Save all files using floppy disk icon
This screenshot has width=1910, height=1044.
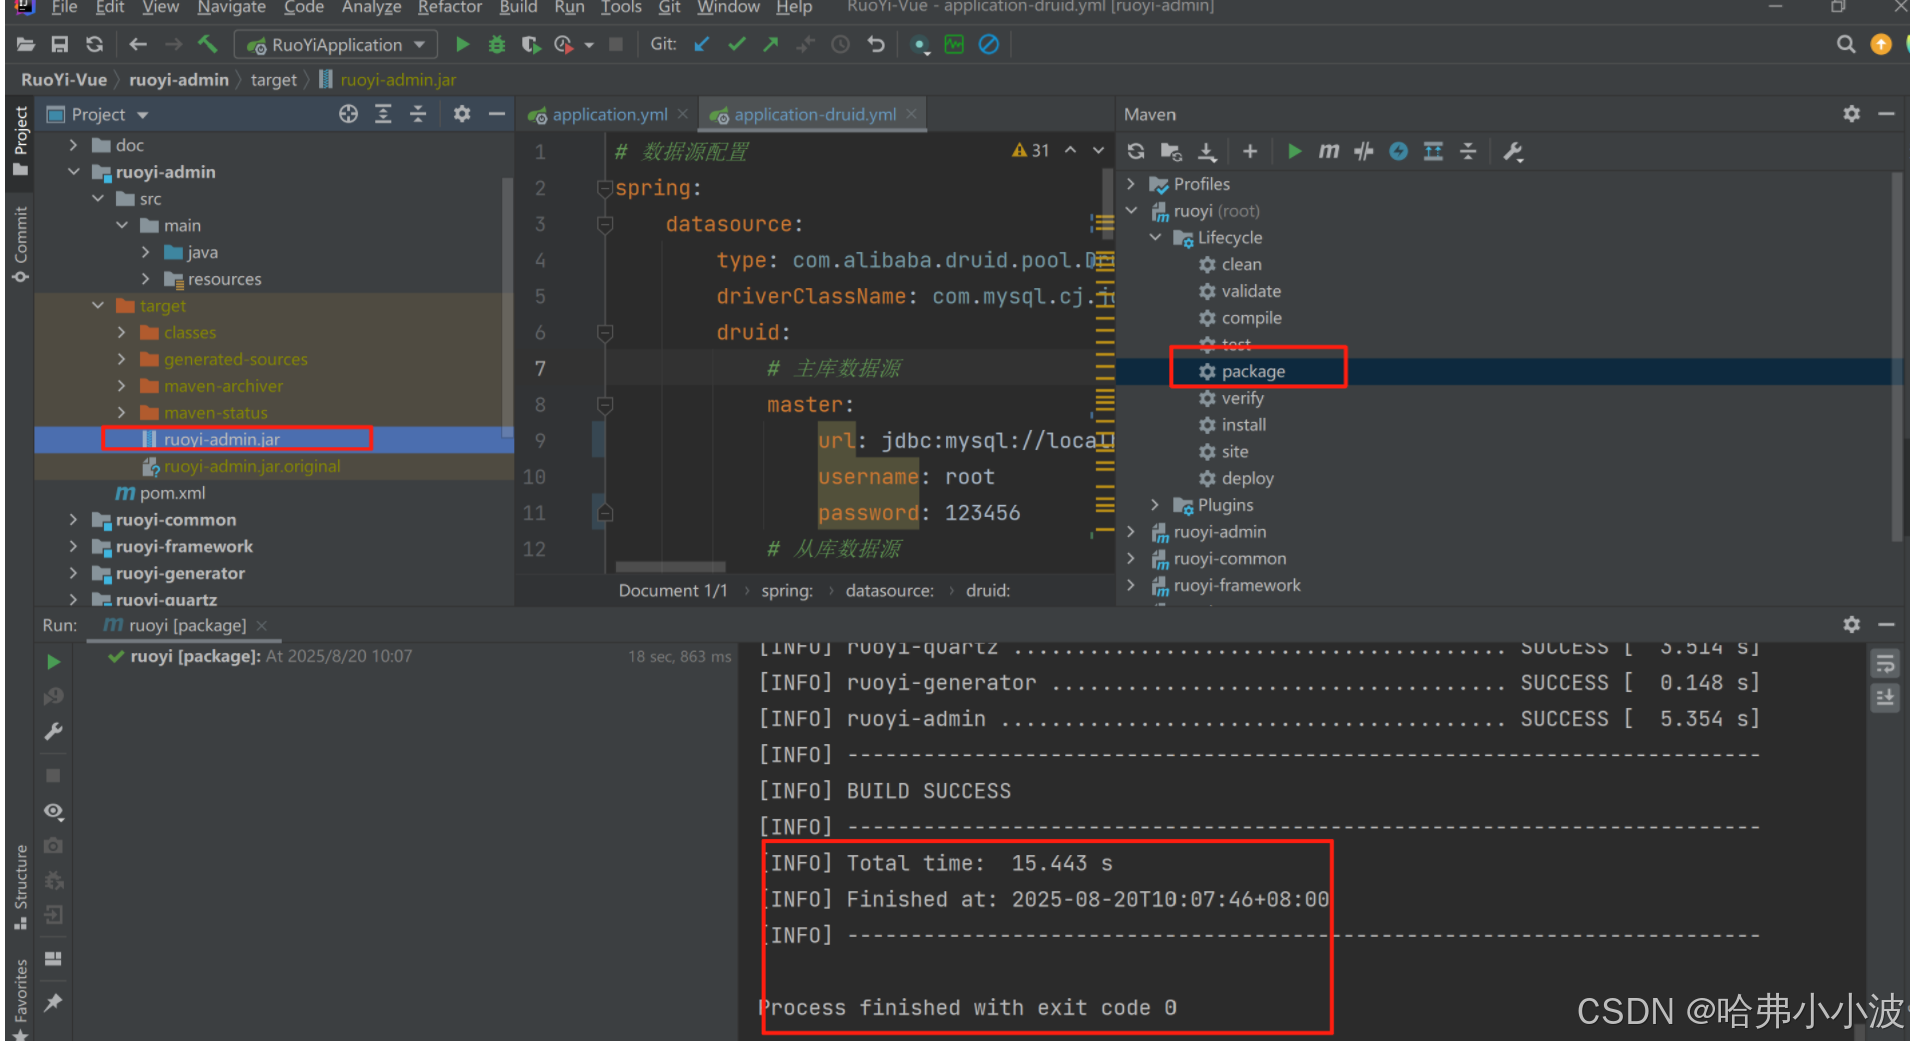pyautogui.click(x=60, y=44)
